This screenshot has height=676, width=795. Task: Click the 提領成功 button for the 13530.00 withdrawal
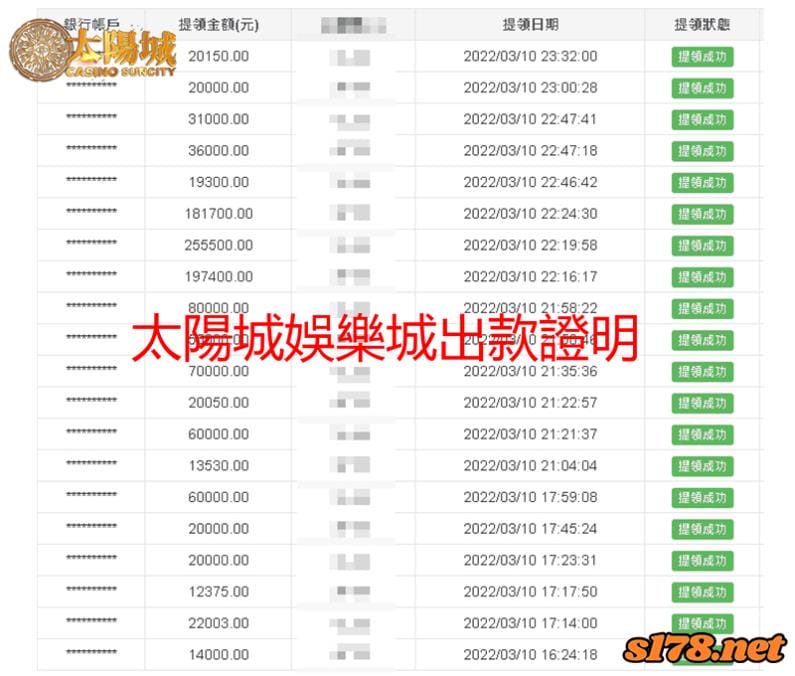point(702,466)
